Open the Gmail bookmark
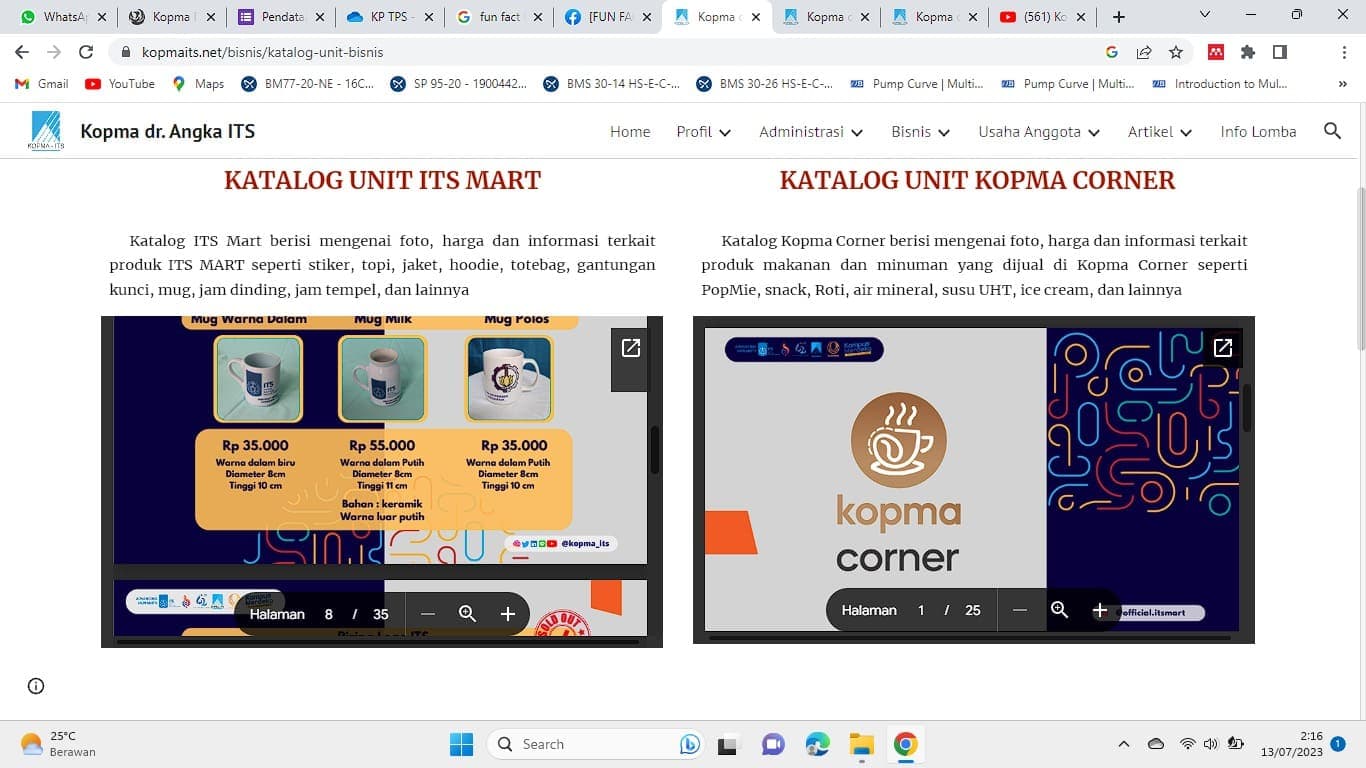1366x768 pixels. pyautogui.click(x=42, y=84)
